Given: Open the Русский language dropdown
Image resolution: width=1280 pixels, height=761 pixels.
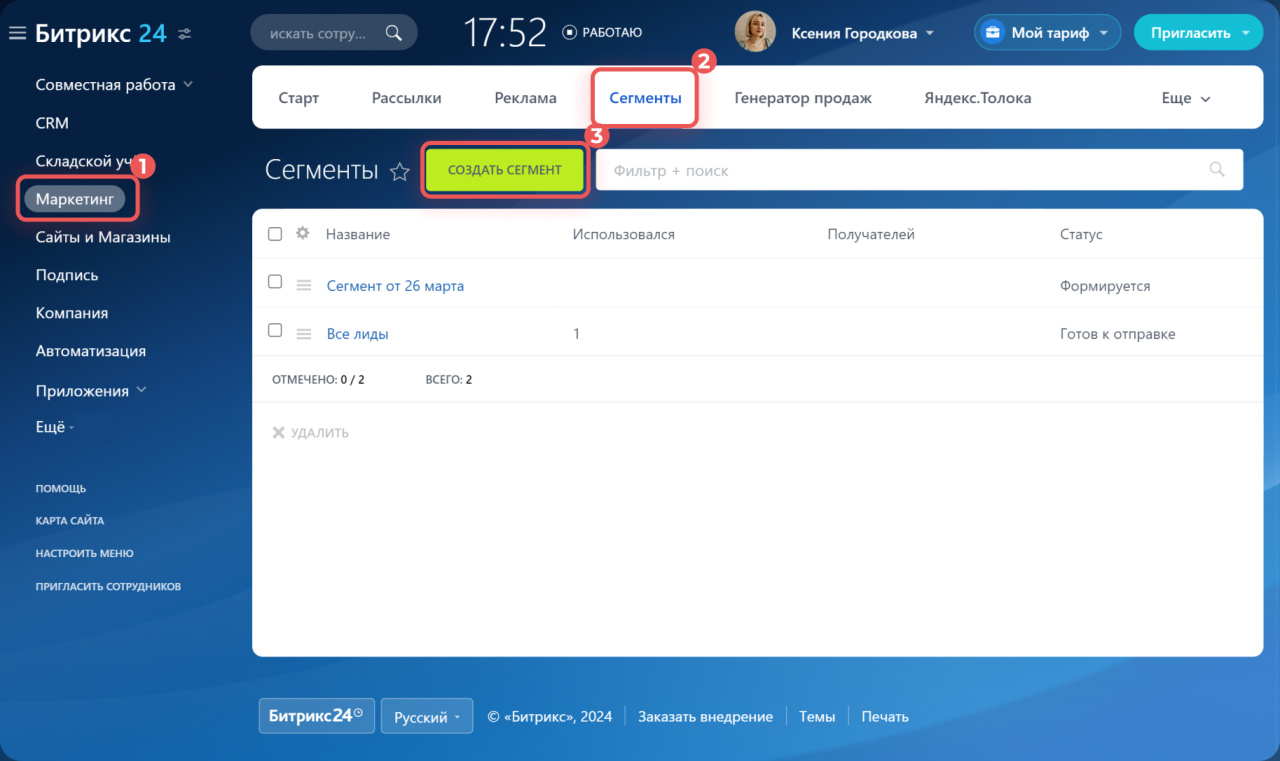Looking at the screenshot, I should (427, 716).
